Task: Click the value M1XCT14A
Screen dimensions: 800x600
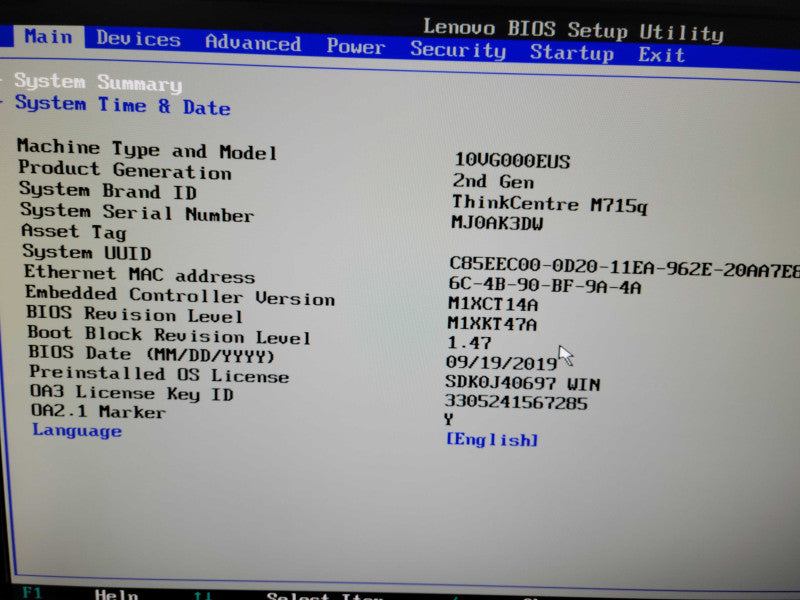Action: (493, 304)
